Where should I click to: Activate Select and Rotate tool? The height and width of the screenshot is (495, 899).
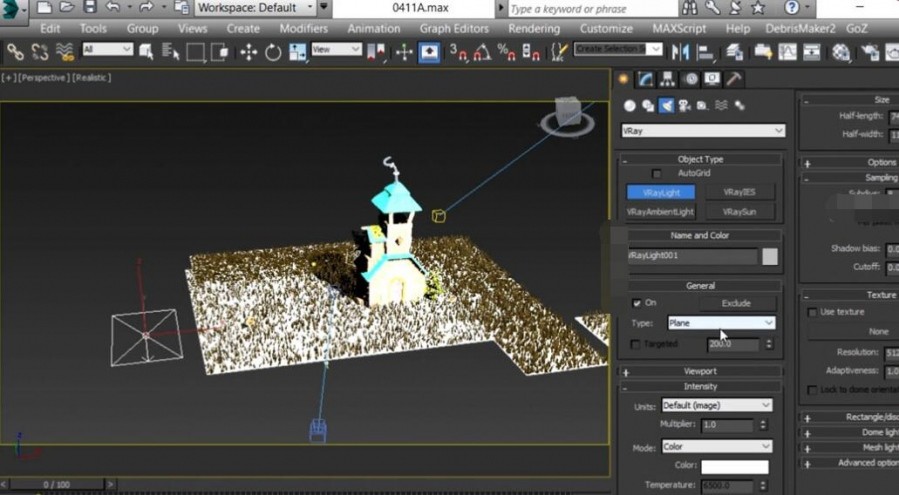coord(273,52)
